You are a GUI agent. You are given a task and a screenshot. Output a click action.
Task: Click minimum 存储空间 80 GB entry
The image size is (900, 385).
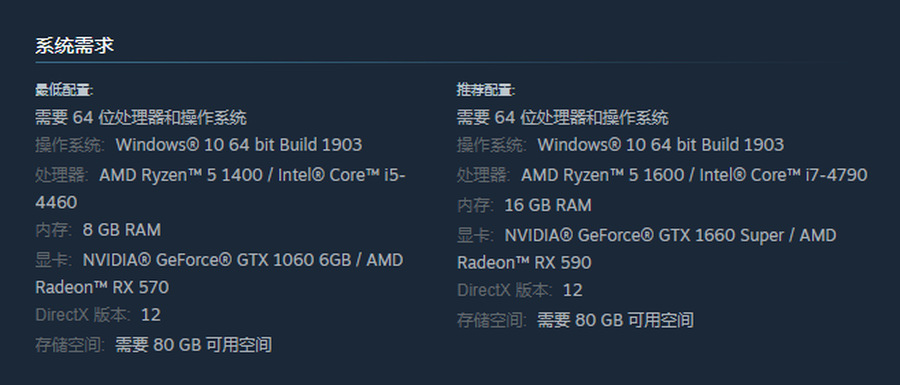(x=153, y=345)
